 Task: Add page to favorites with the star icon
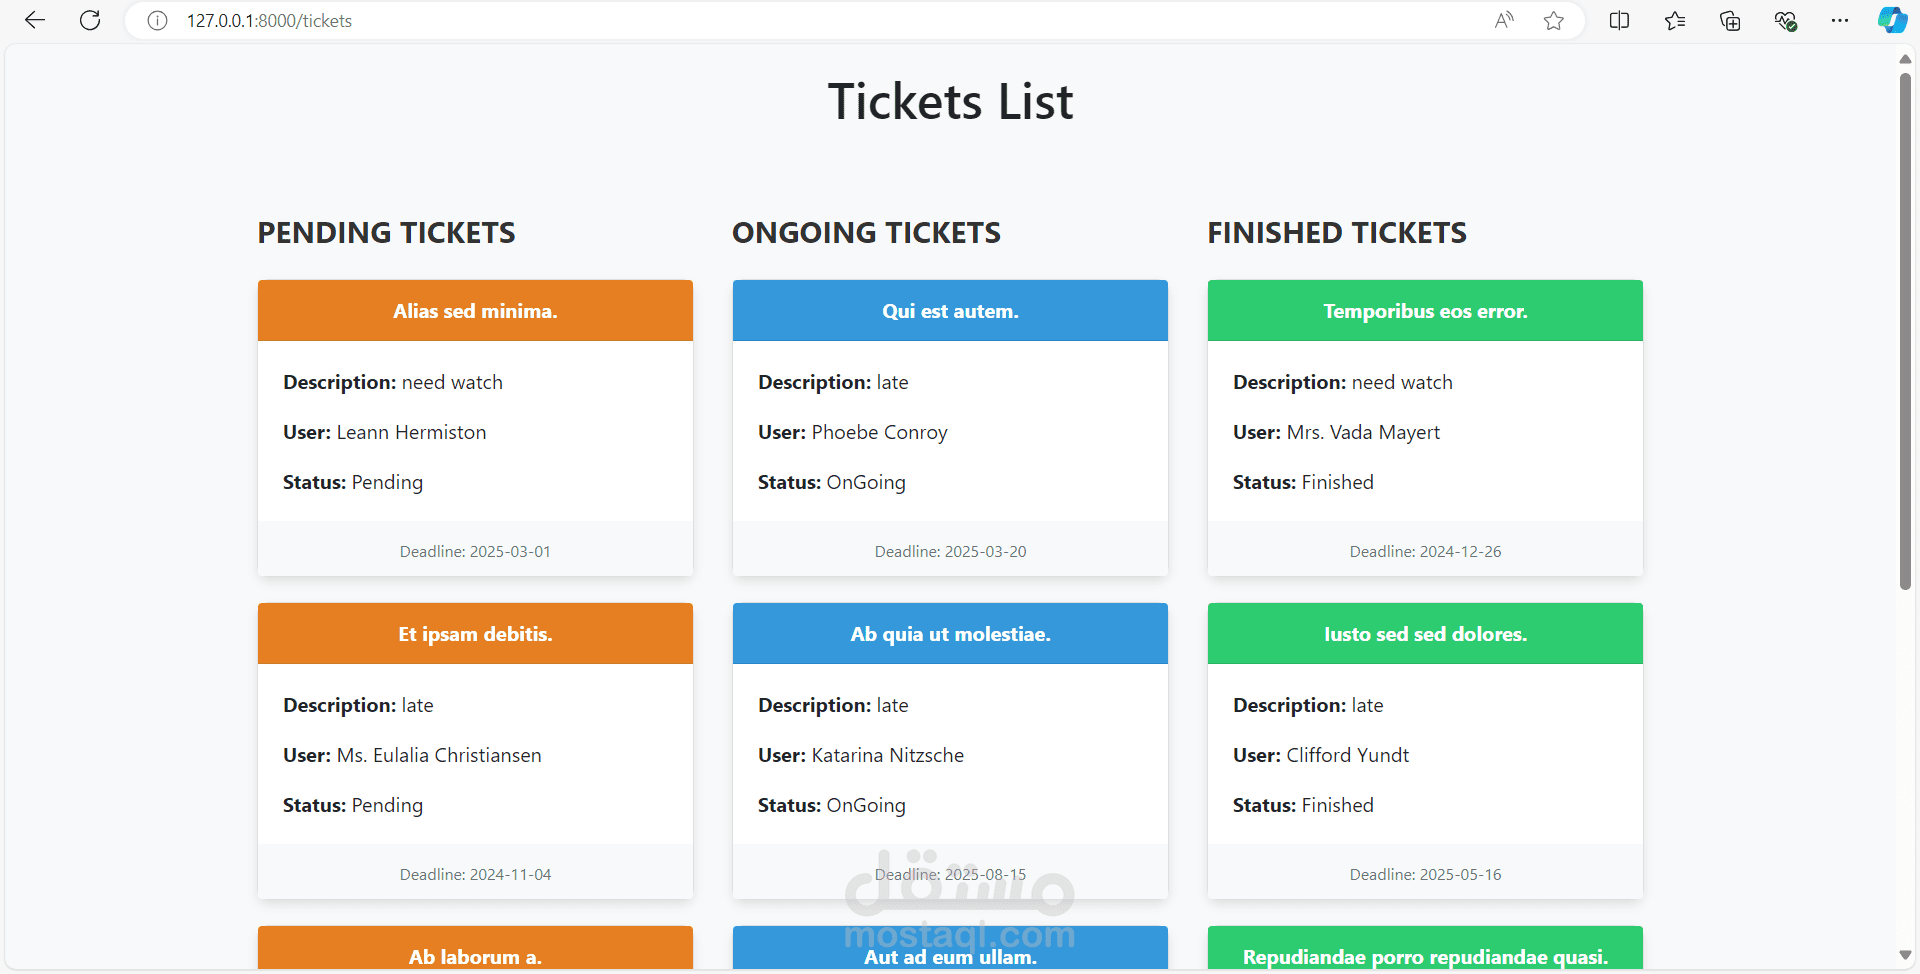[1553, 21]
